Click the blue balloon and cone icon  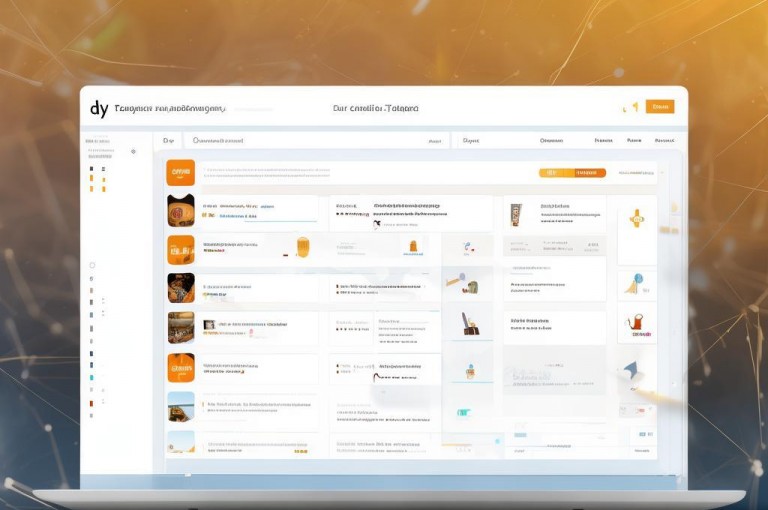634,284
